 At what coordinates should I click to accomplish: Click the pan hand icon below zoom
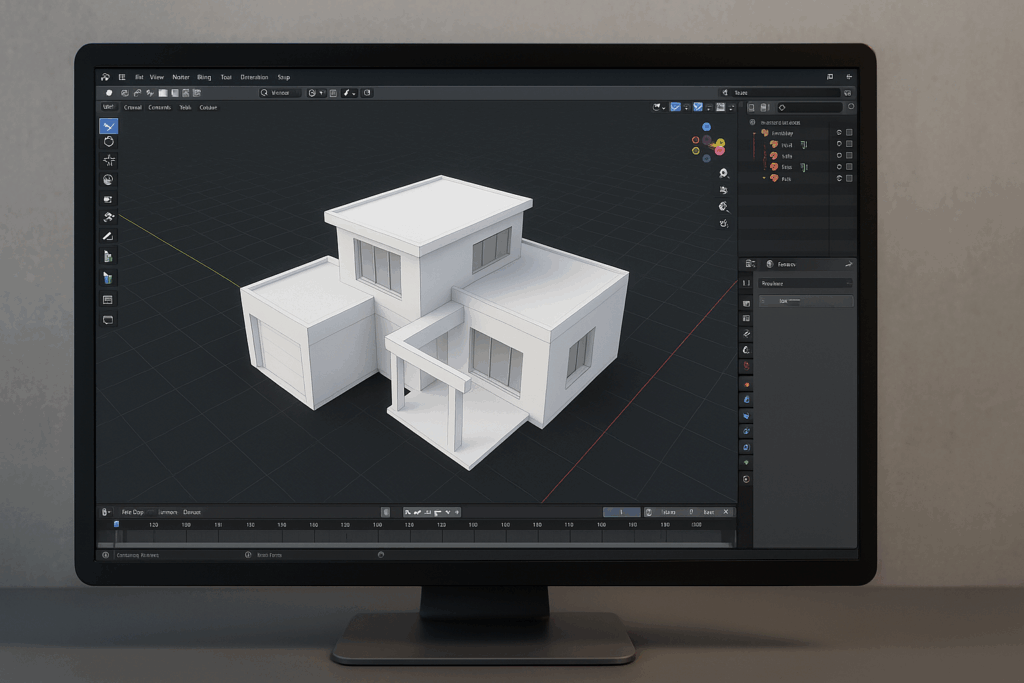pos(723,190)
